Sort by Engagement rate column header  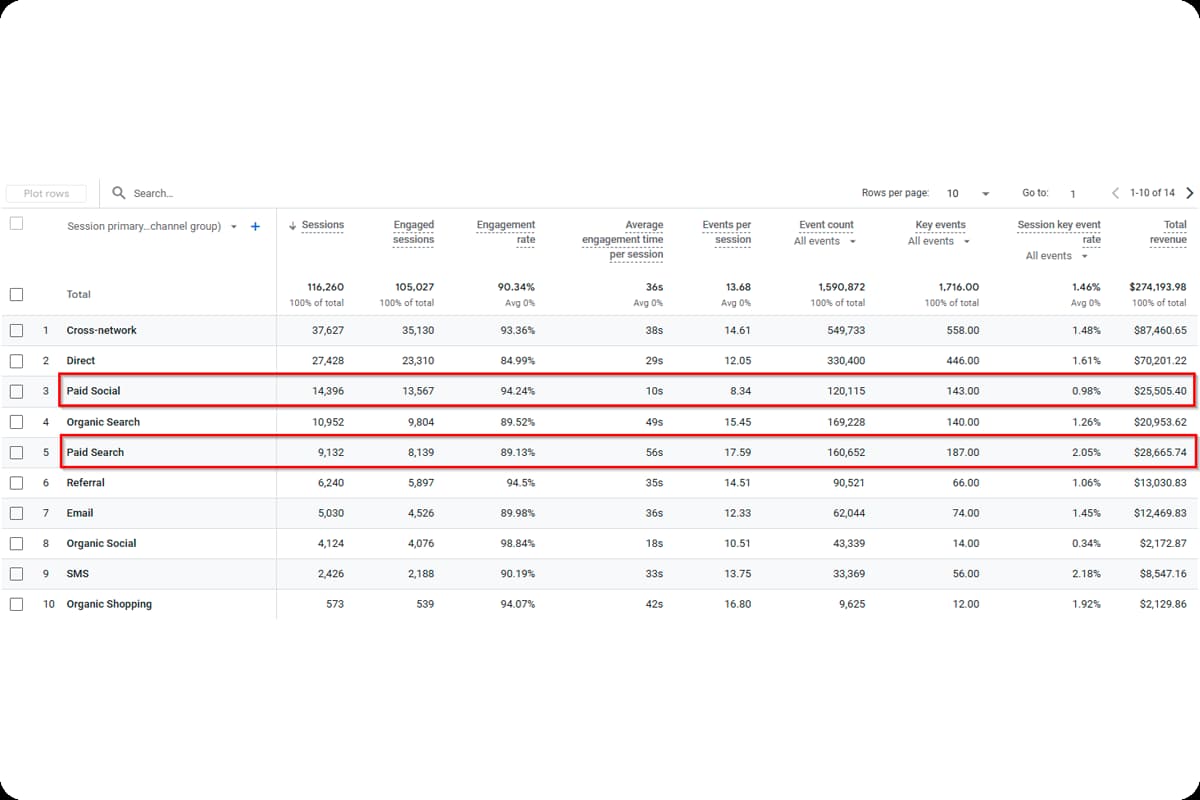pos(506,232)
